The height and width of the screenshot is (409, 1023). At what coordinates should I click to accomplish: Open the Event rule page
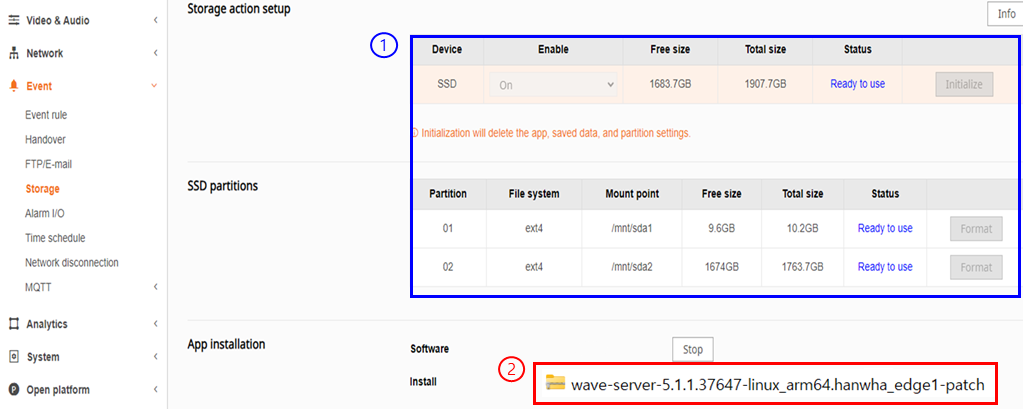pos(46,115)
